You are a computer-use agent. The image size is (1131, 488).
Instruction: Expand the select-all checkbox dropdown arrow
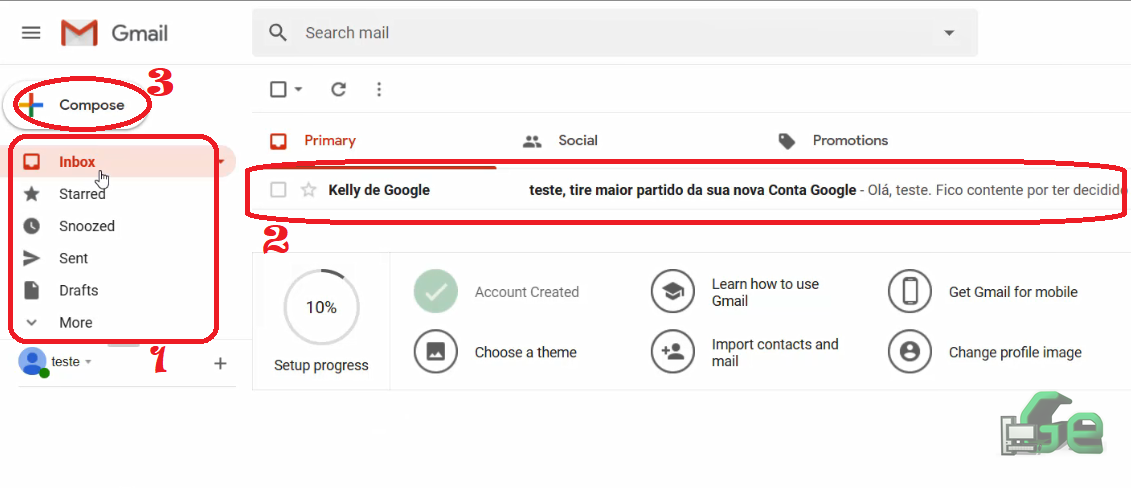pos(298,89)
